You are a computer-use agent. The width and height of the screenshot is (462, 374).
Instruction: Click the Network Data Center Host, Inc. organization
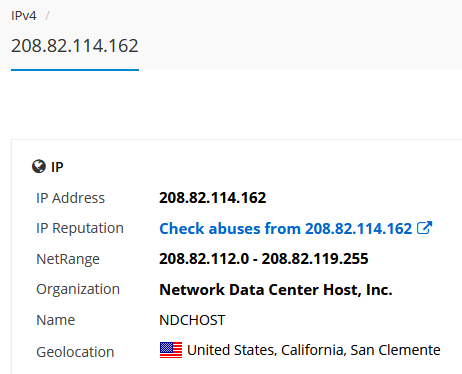(276, 290)
